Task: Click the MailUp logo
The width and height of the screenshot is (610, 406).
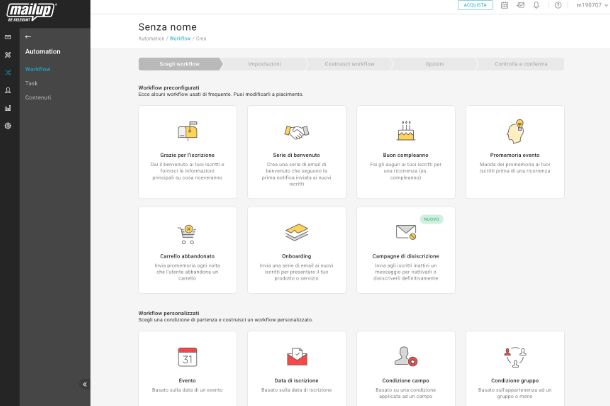Action: coord(31,12)
